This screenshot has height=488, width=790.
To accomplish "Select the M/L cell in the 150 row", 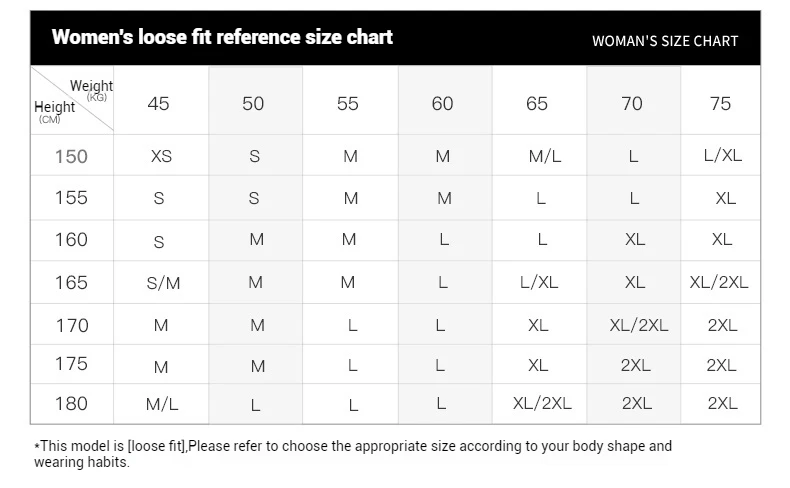I will [x=544, y=156].
